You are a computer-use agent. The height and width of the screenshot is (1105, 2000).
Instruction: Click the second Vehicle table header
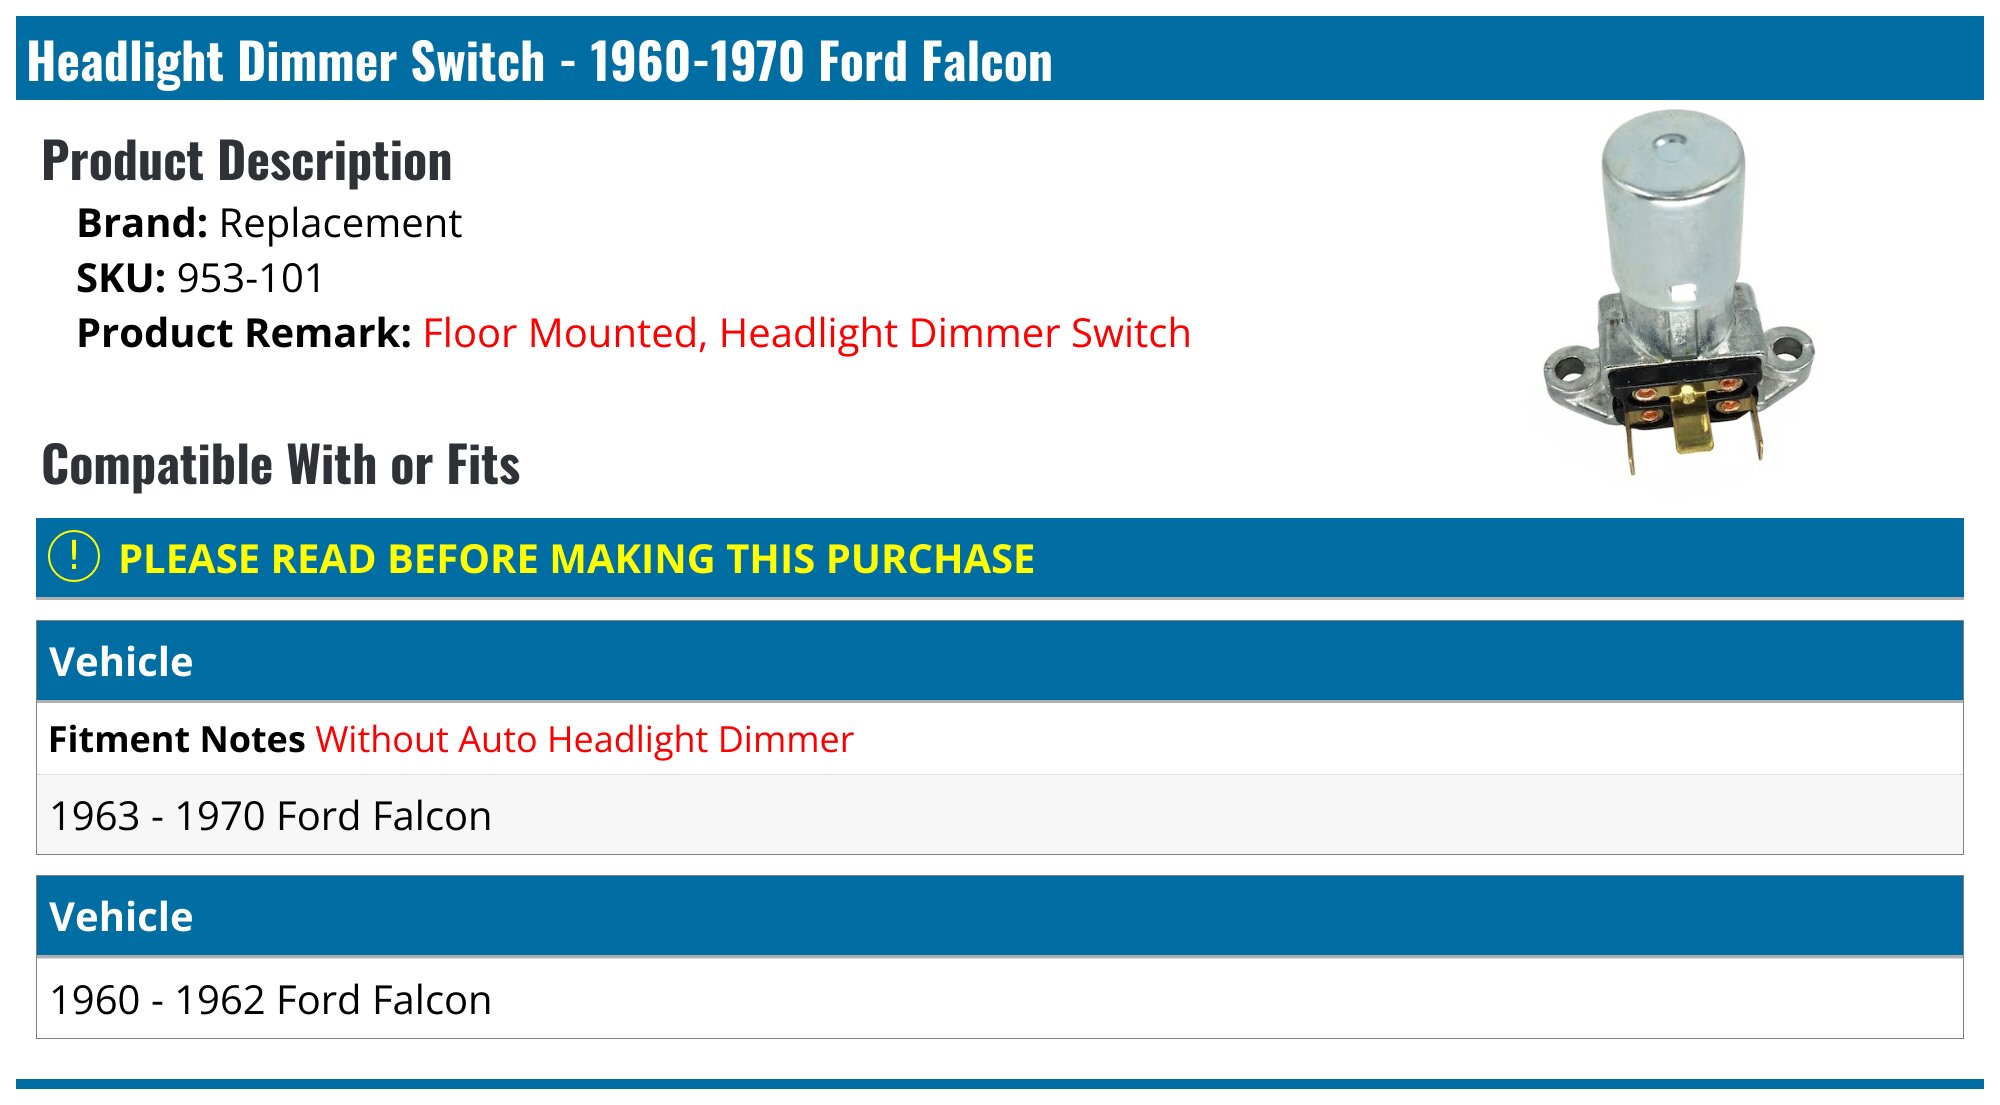[121, 917]
